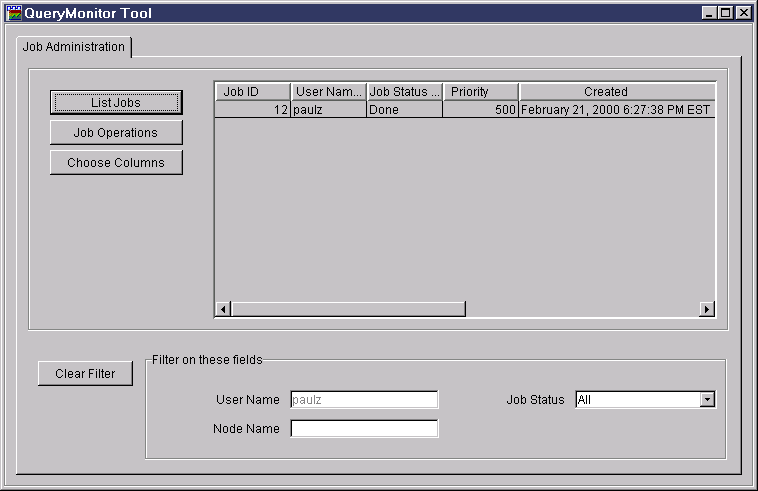
Task: Sort by the Job ID column header
Action: [253, 92]
